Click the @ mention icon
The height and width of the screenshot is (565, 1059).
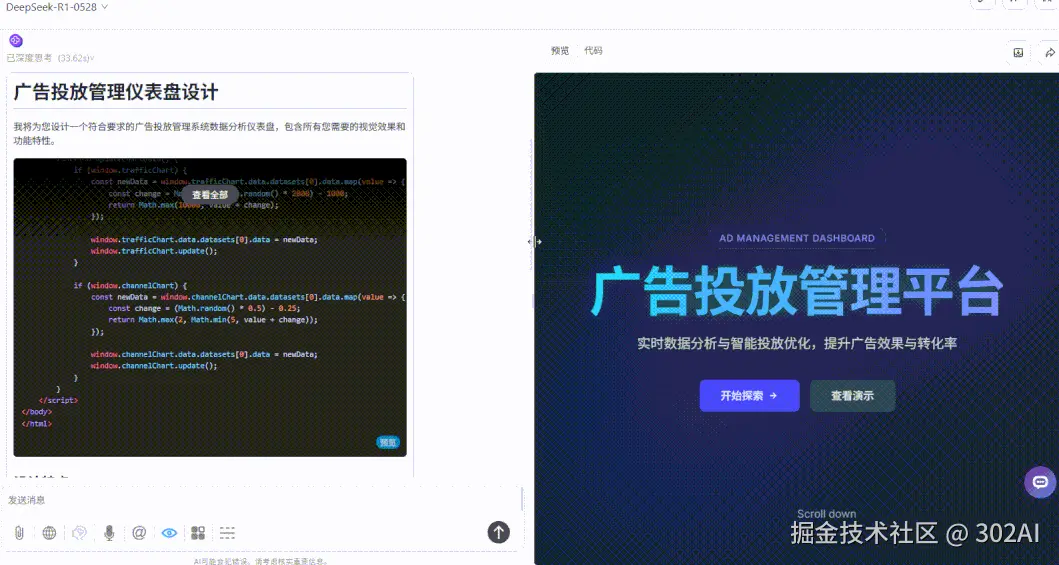139,533
